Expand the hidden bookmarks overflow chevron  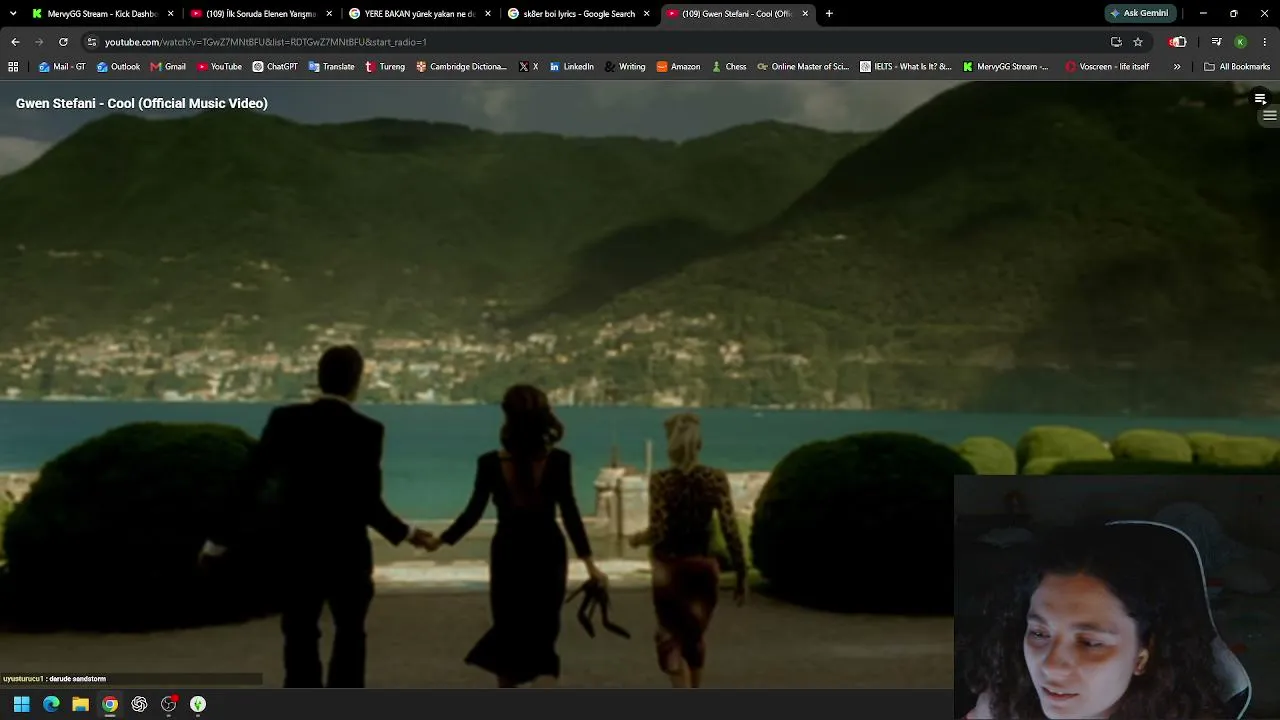click(x=1177, y=67)
